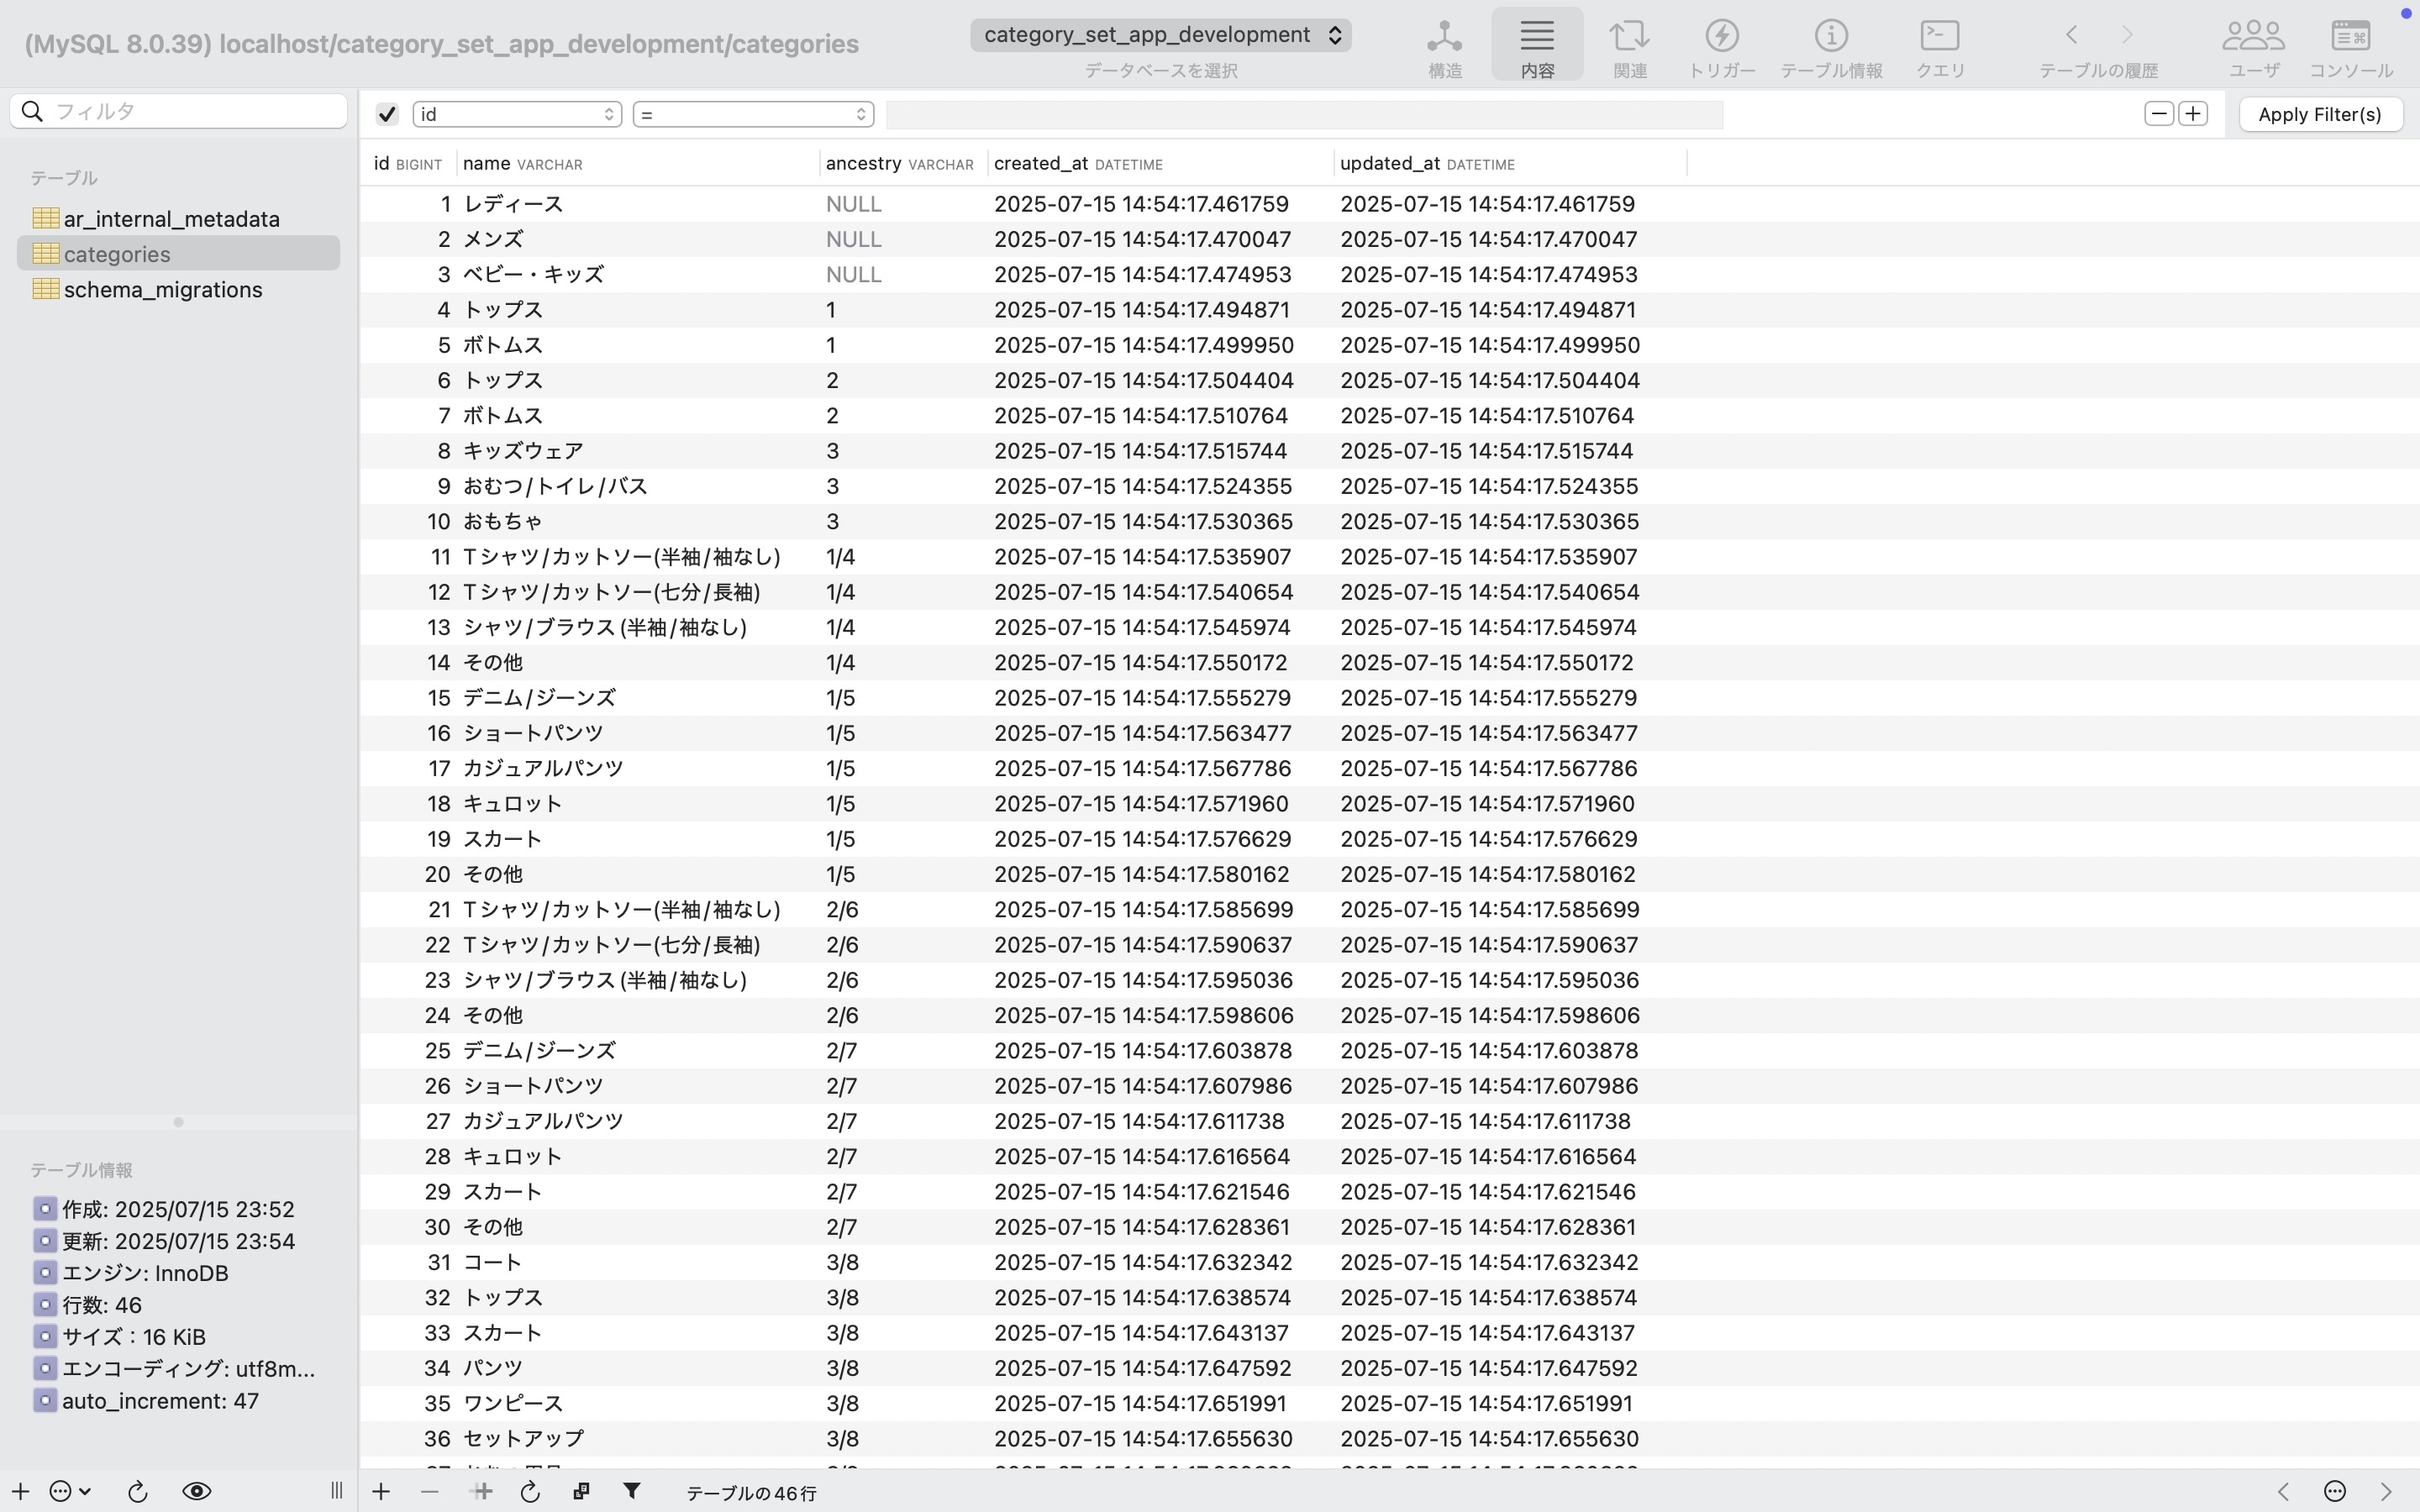Screen dimensions: 2420x1512
Task: Switch to the 関連 relations tab
Action: coord(1629,46)
